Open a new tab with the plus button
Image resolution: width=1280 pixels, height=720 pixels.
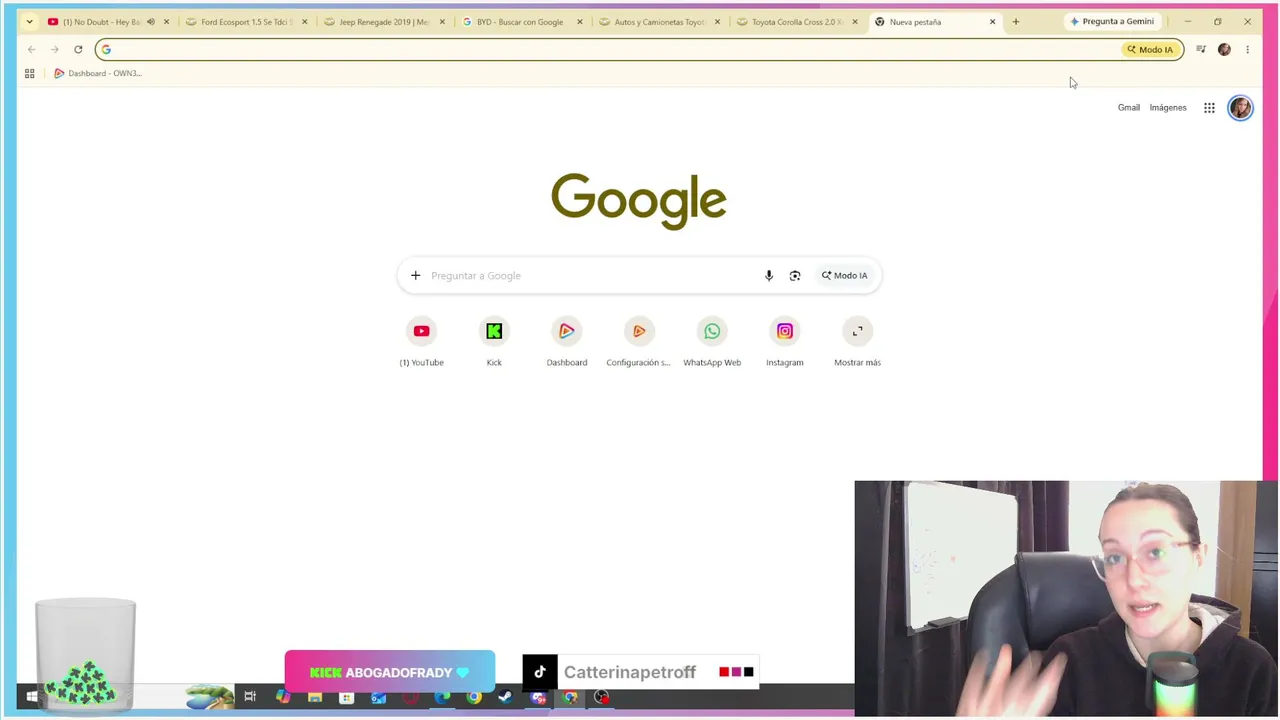pos(1016,21)
